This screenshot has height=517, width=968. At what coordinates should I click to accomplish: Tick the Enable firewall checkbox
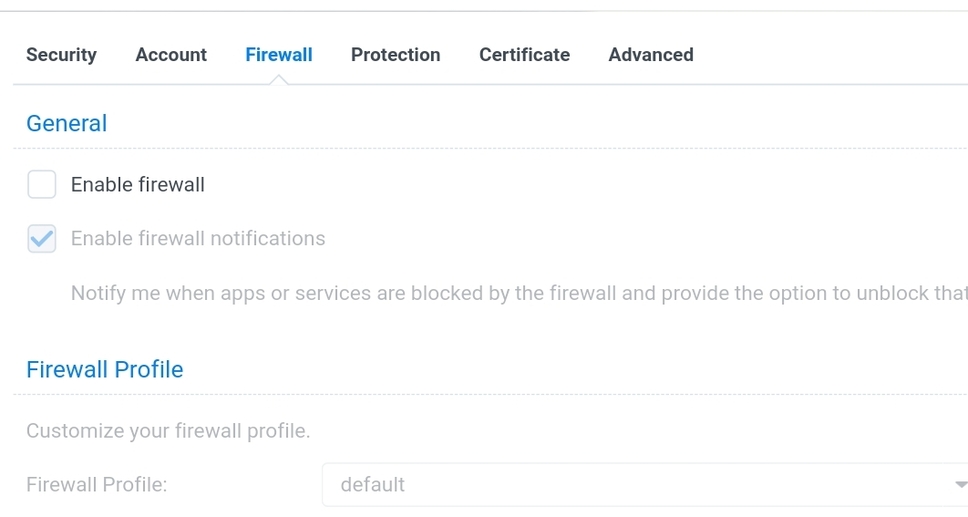point(42,185)
